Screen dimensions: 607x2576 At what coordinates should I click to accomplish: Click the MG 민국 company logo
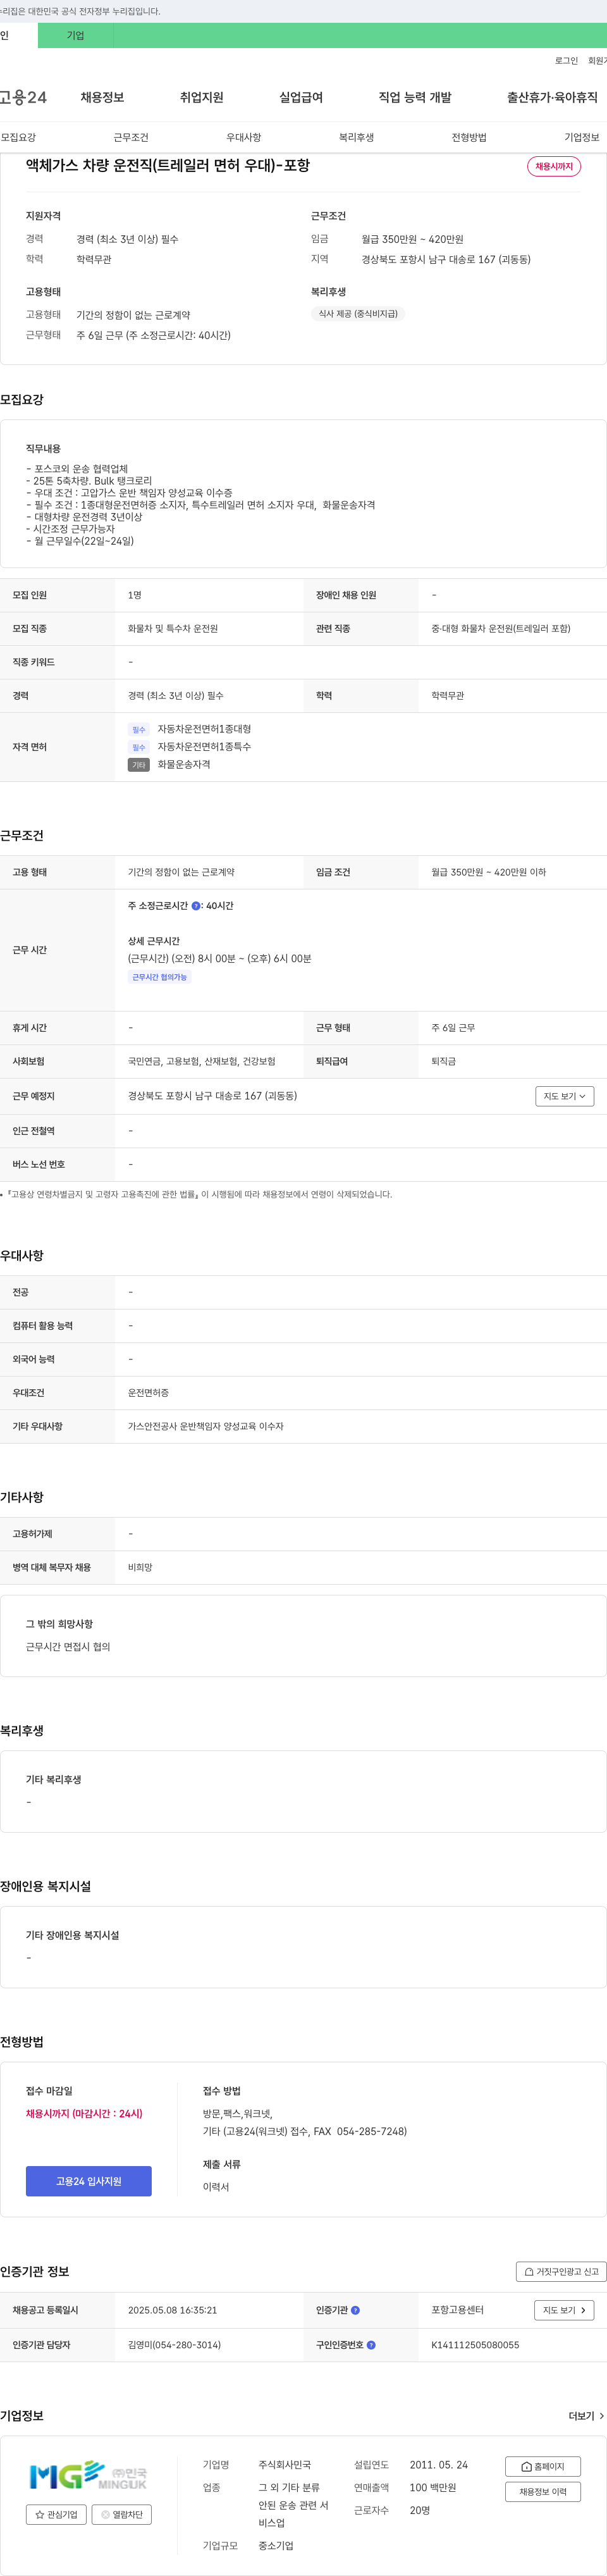(88, 2475)
